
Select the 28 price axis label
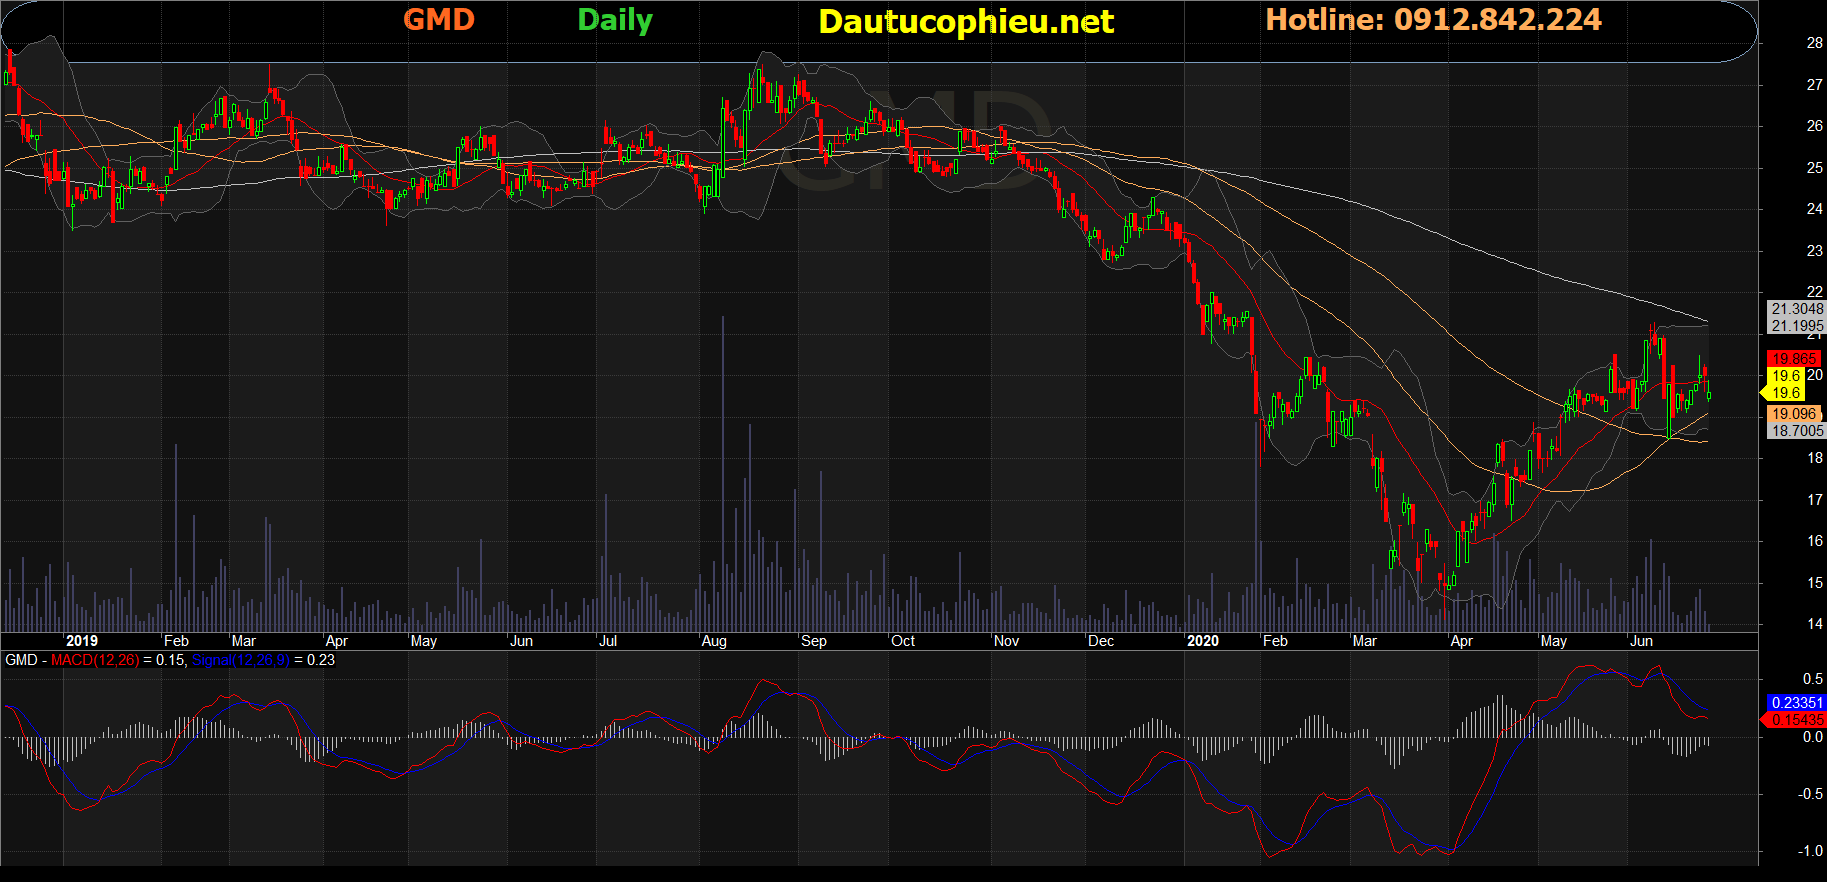(x=1814, y=43)
